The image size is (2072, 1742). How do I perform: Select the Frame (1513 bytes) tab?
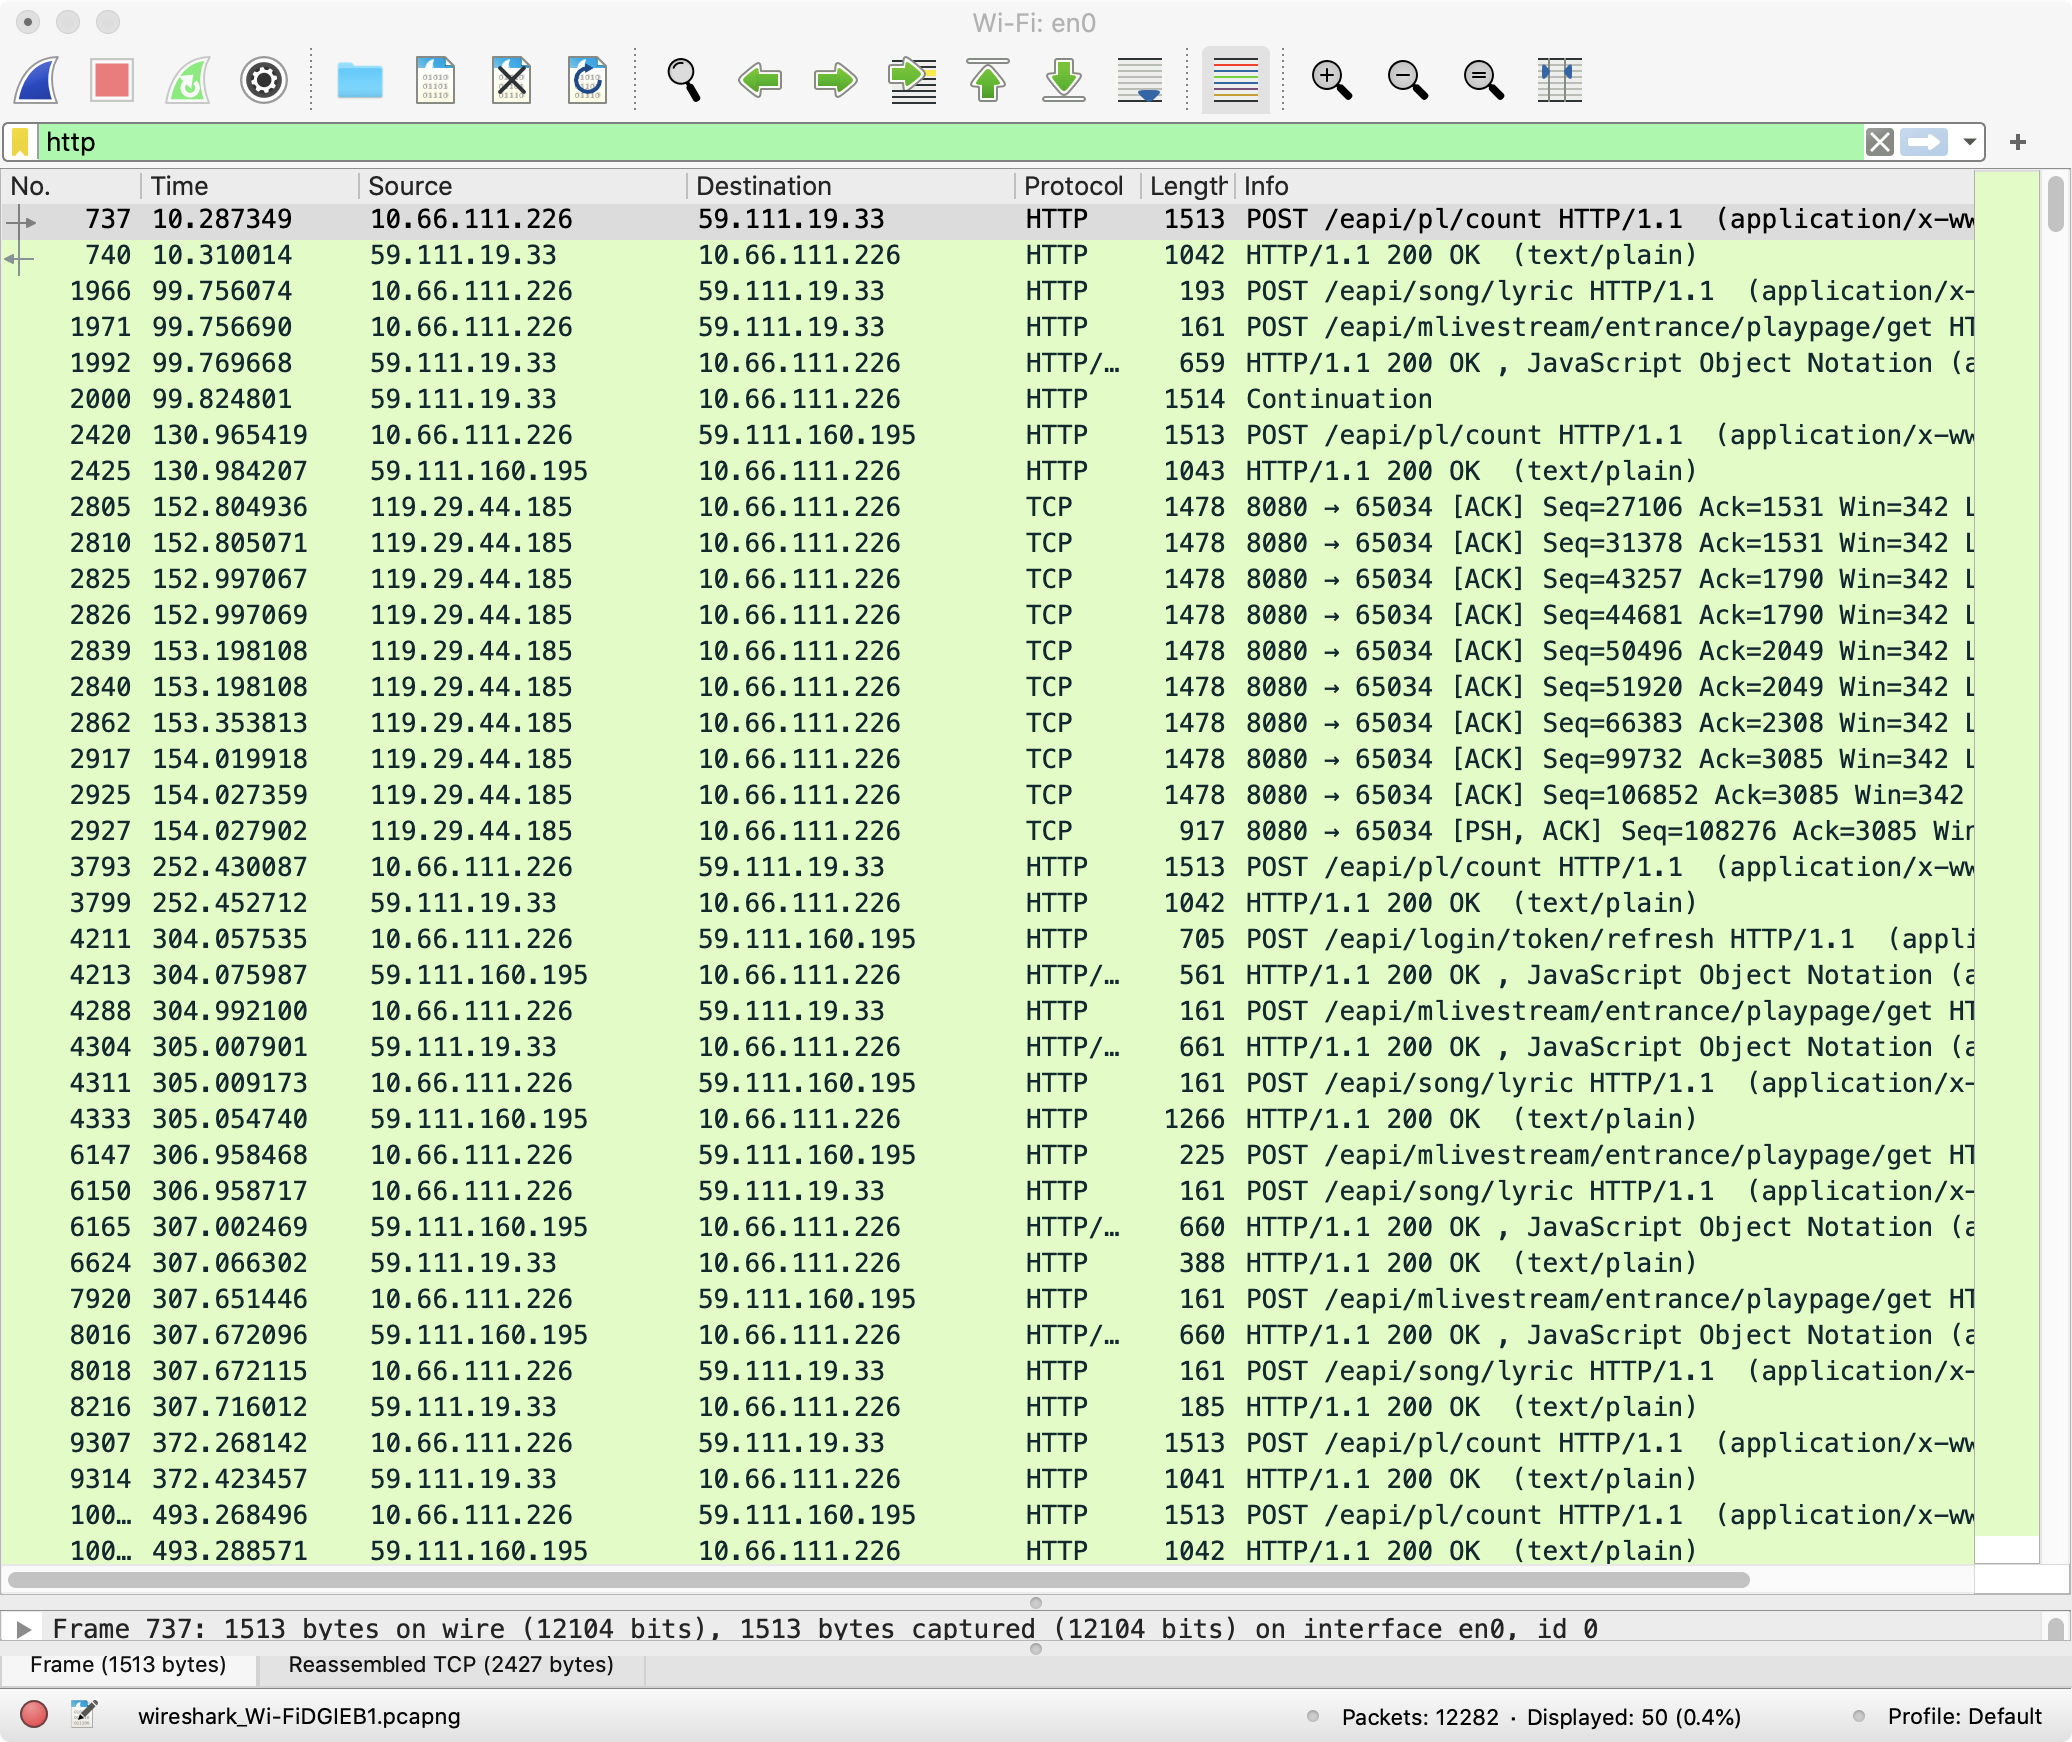pyautogui.click(x=128, y=1664)
